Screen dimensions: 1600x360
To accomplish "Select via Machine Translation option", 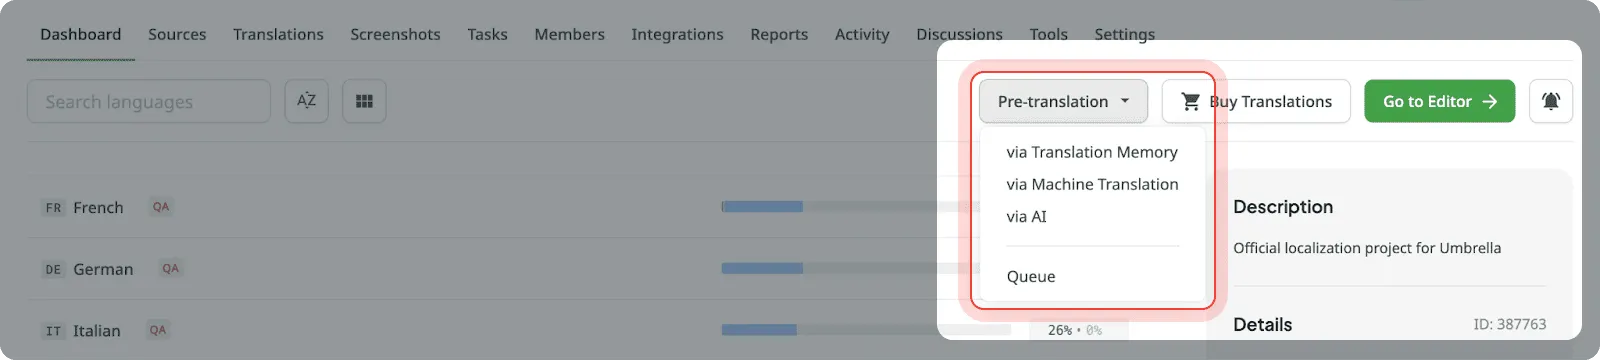I will click(1092, 184).
